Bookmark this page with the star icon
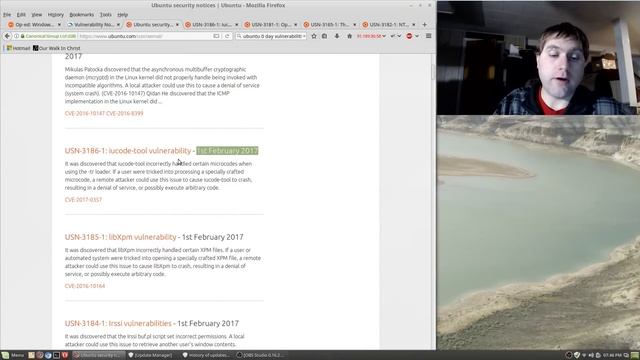The width and height of the screenshot is (640, 360). tap(314, 36)
